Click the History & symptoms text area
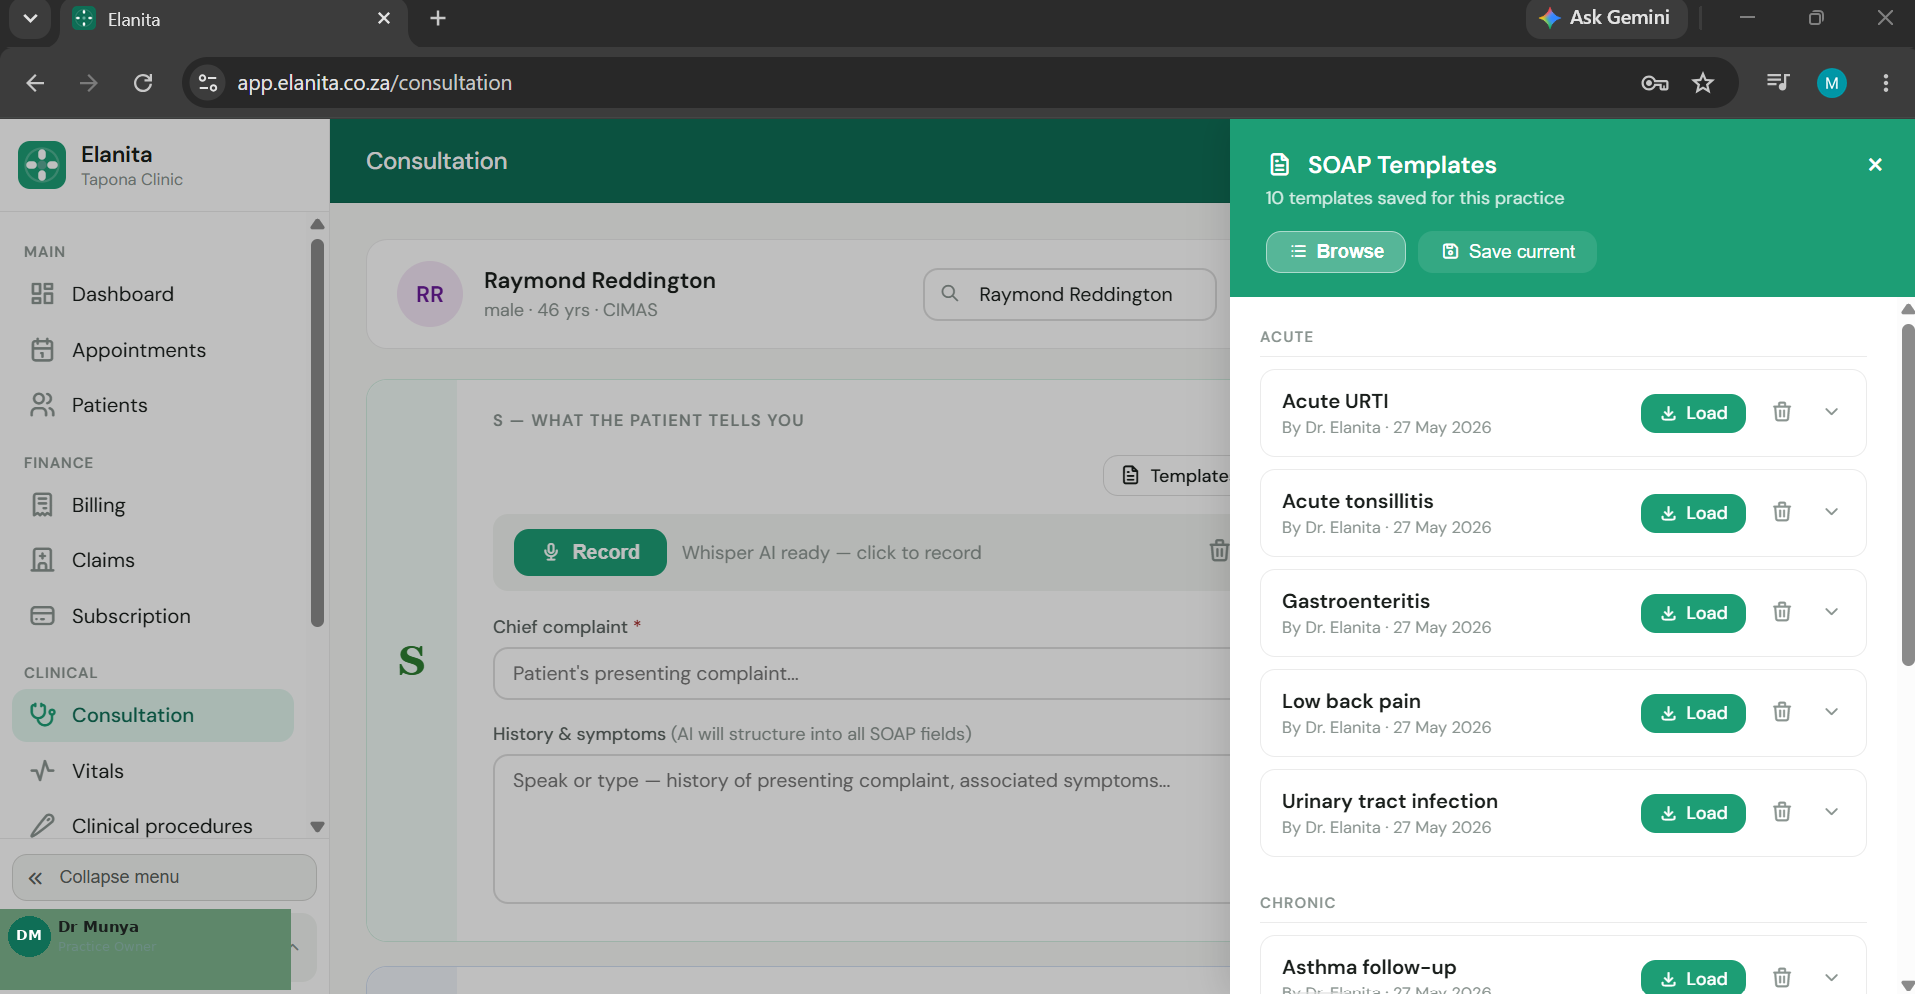The height and width of the screenshot is (994, 1915). pos(861,829)
